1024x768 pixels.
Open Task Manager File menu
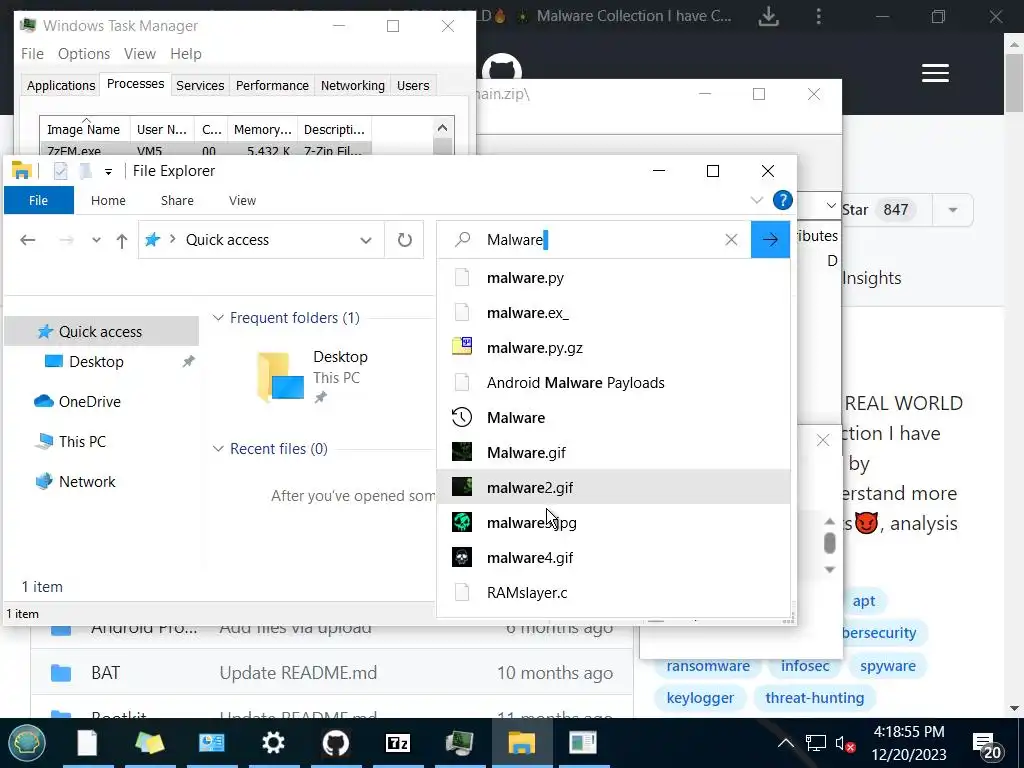click(x=32, y=54)
